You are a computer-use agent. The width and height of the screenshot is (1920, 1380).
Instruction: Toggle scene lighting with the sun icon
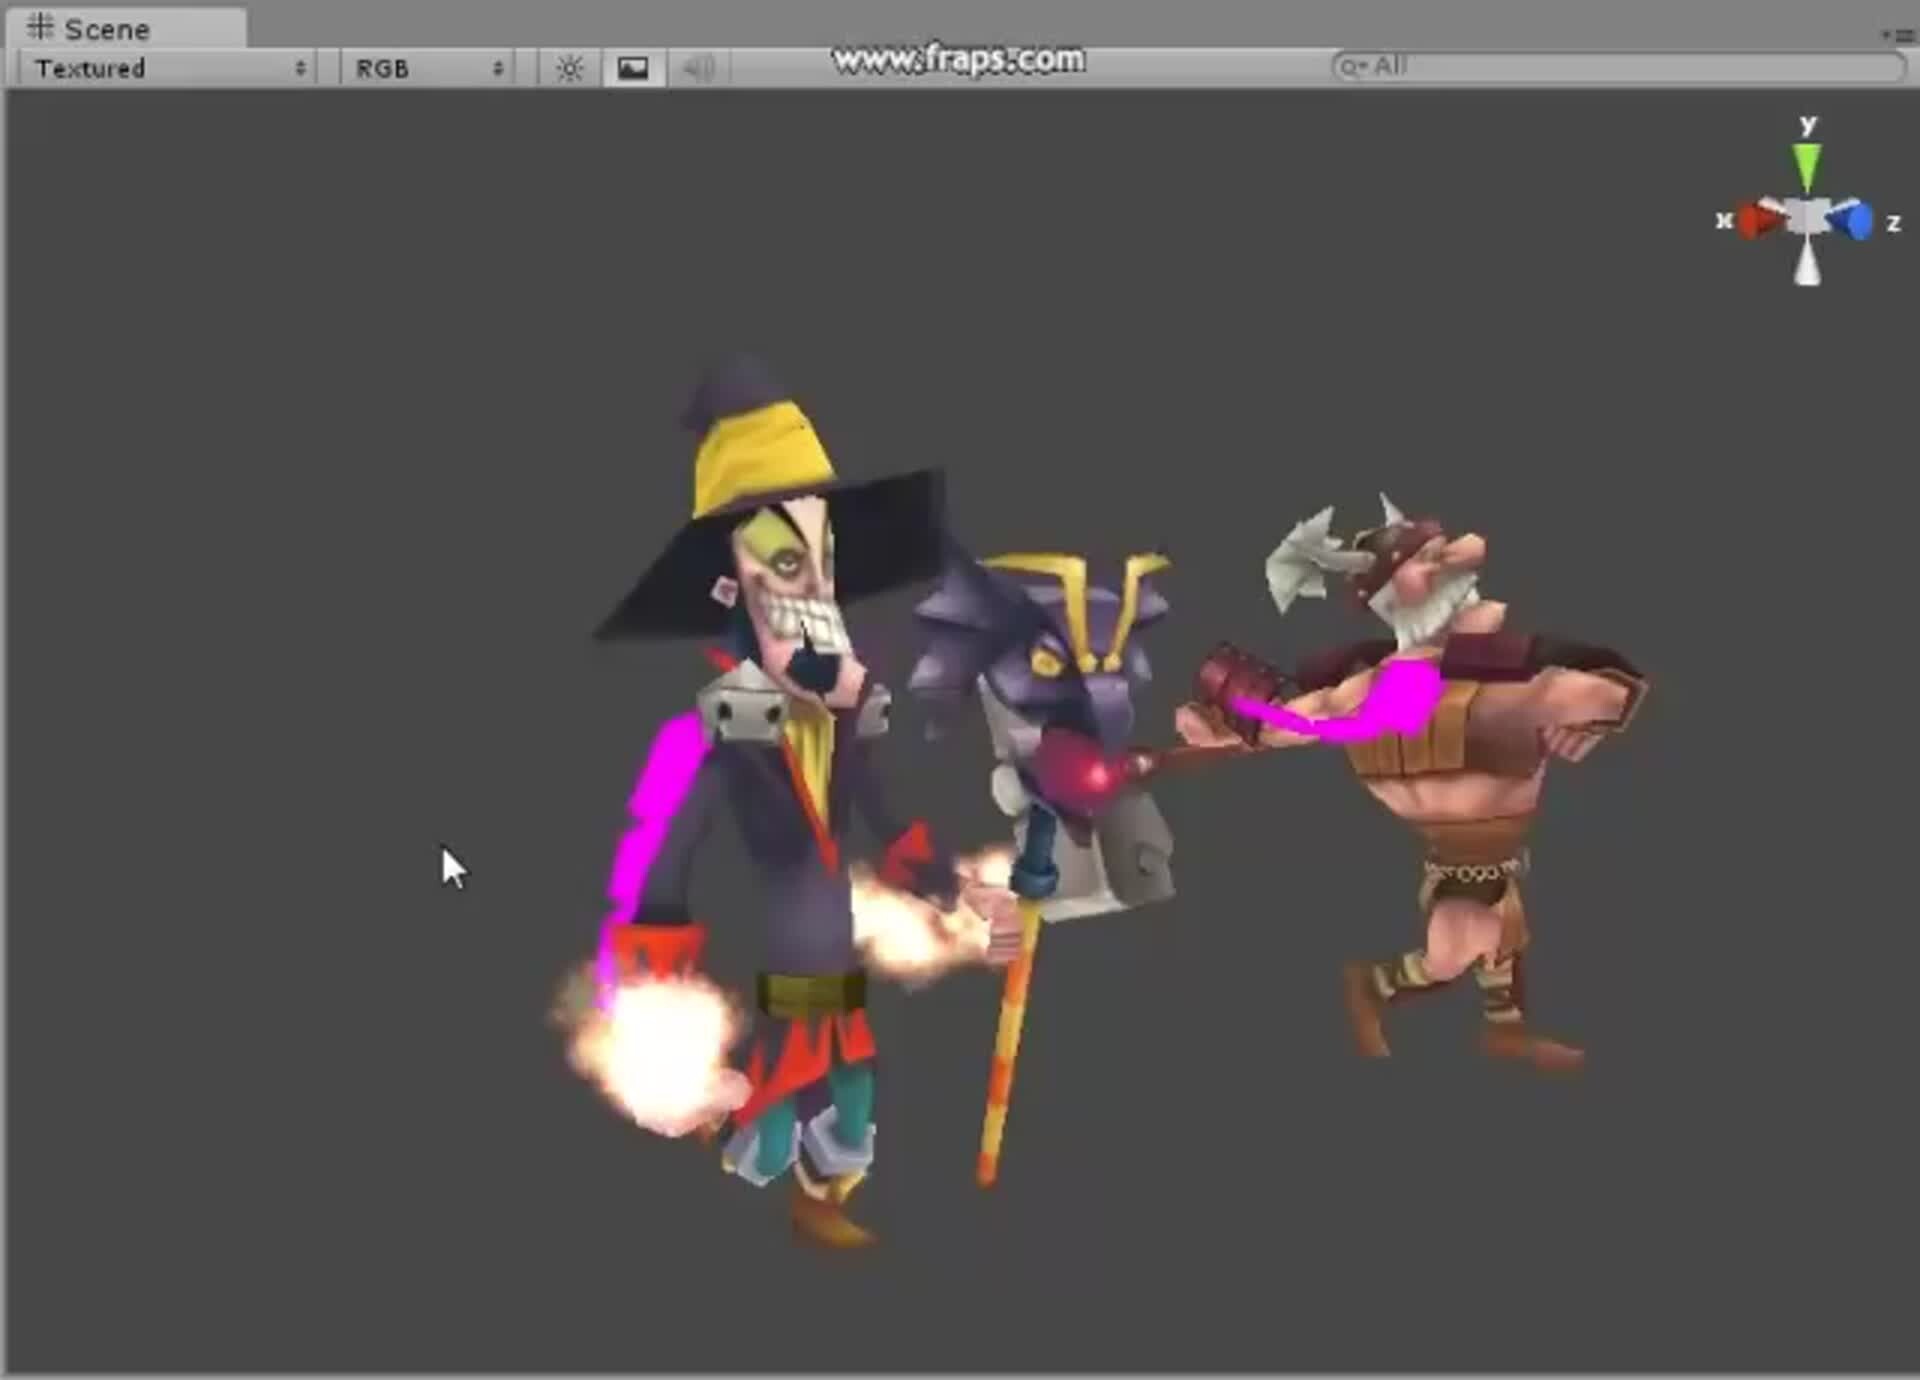(568, 67)
